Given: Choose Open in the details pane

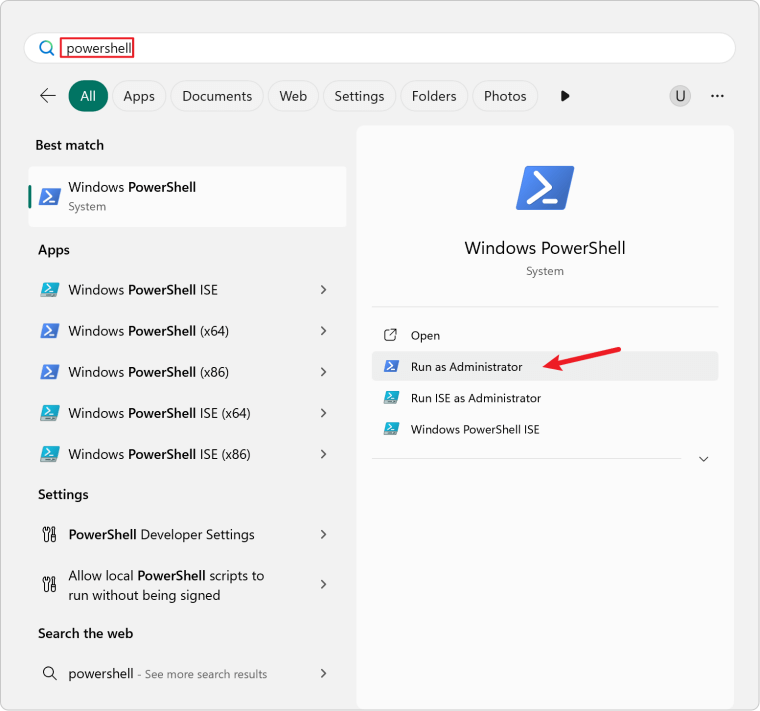Looking at the screenshot, I should (x=545, y=335).
